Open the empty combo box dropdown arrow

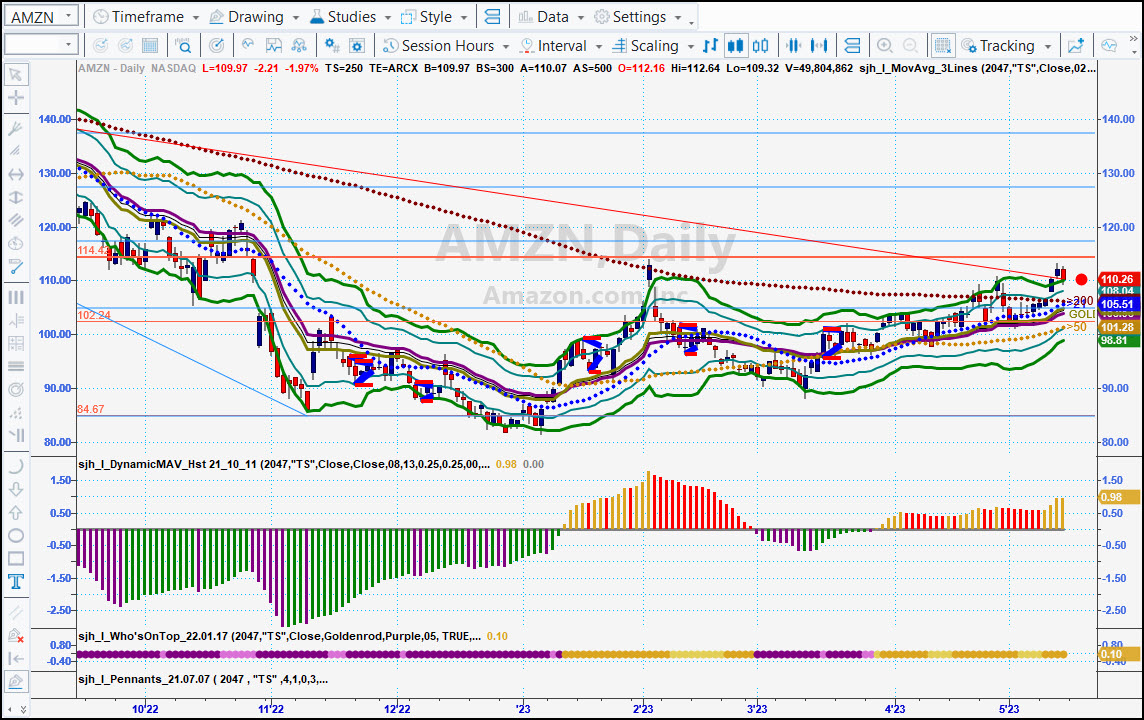coord(69,45)
